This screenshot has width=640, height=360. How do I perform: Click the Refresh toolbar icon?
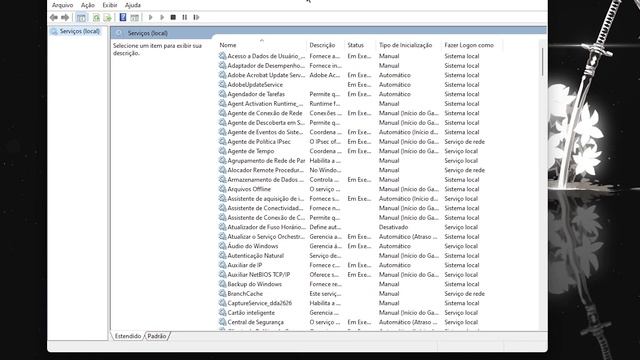coord(96,18)
